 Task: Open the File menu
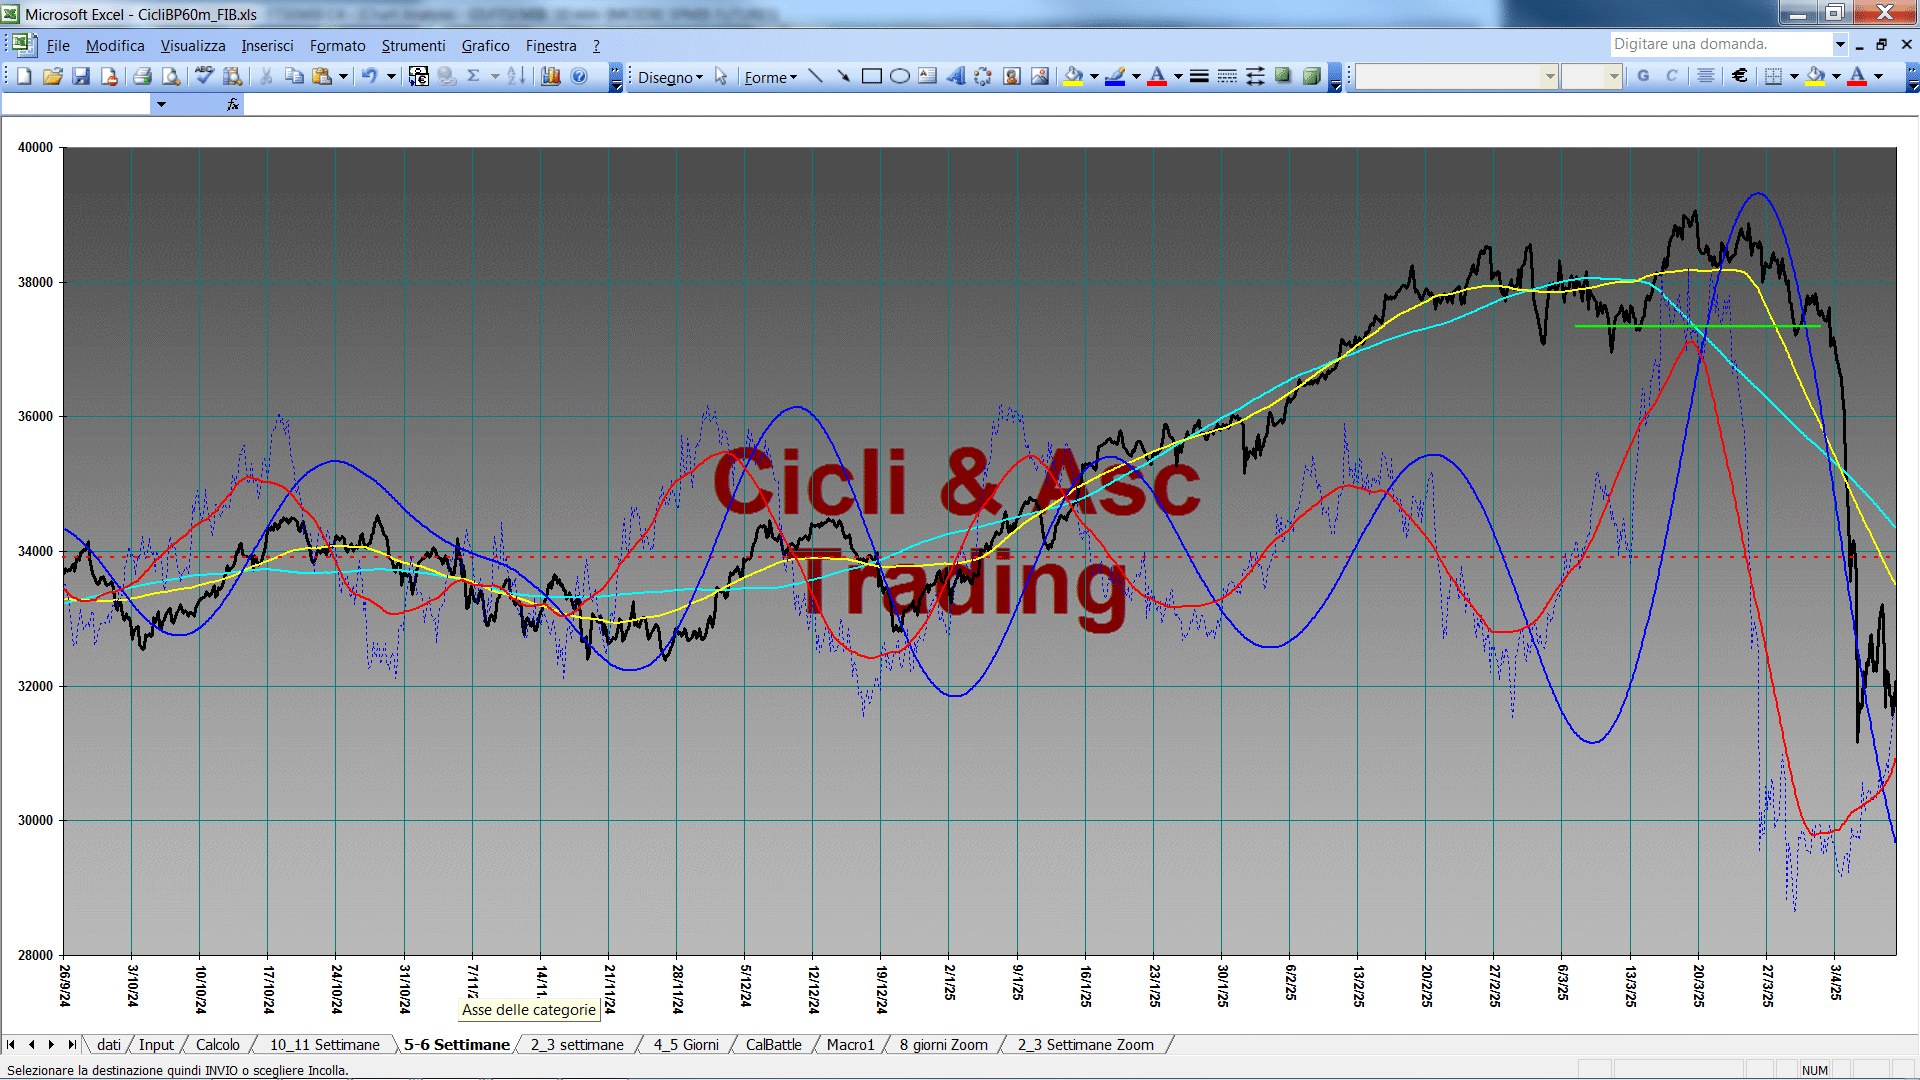(58, 46)
